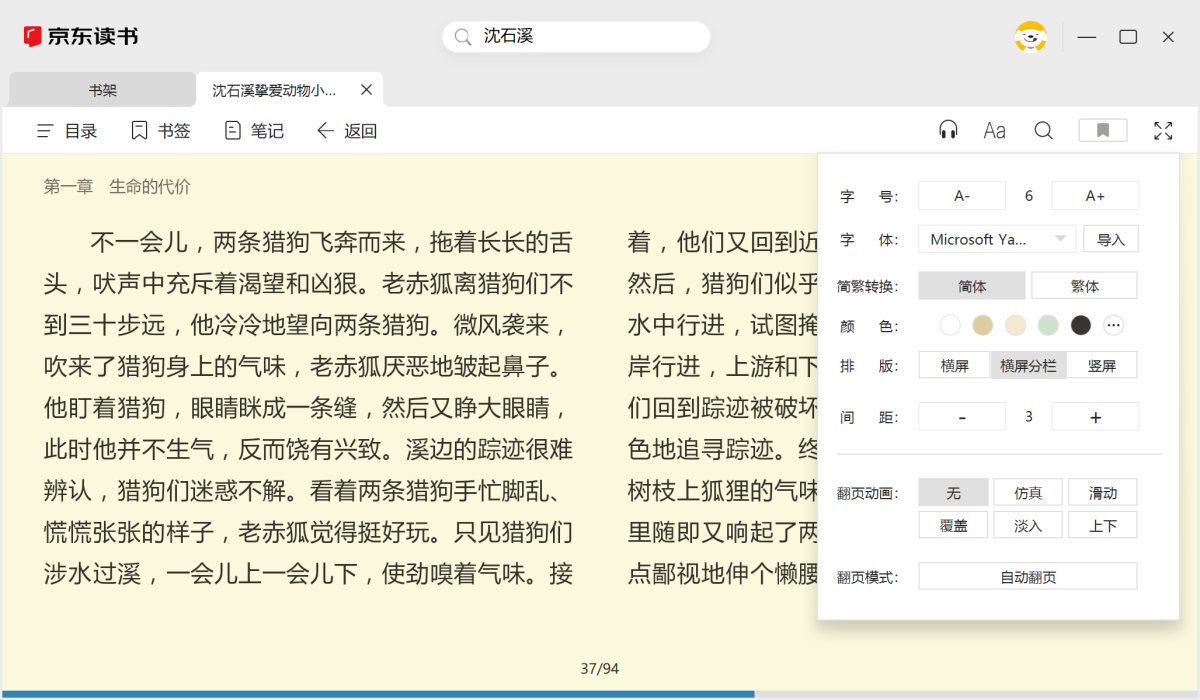Image resolution: width=1200 pixels, height=700 pixels.
Task: Click the user avatar icon
Action: pyautogui.click(x=1030, y=37)
